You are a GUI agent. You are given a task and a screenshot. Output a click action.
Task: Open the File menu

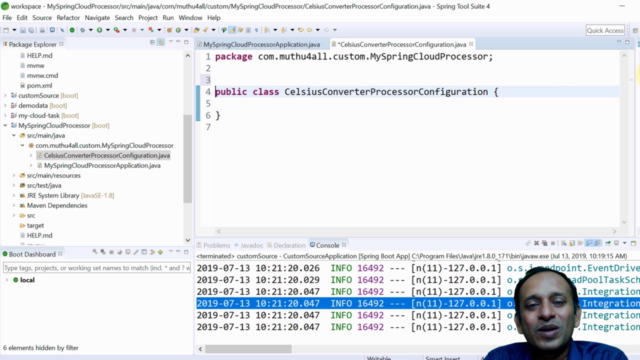[7, 18]
